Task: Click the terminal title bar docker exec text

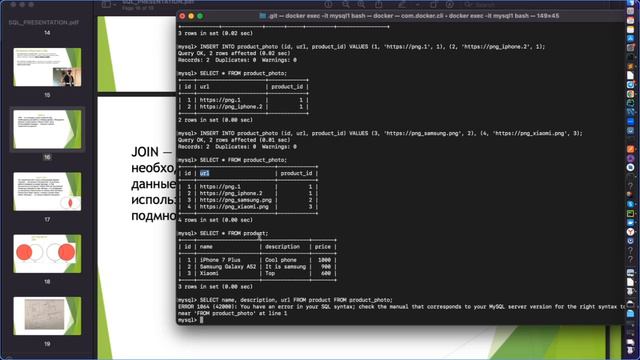Action: pos(414,16)
